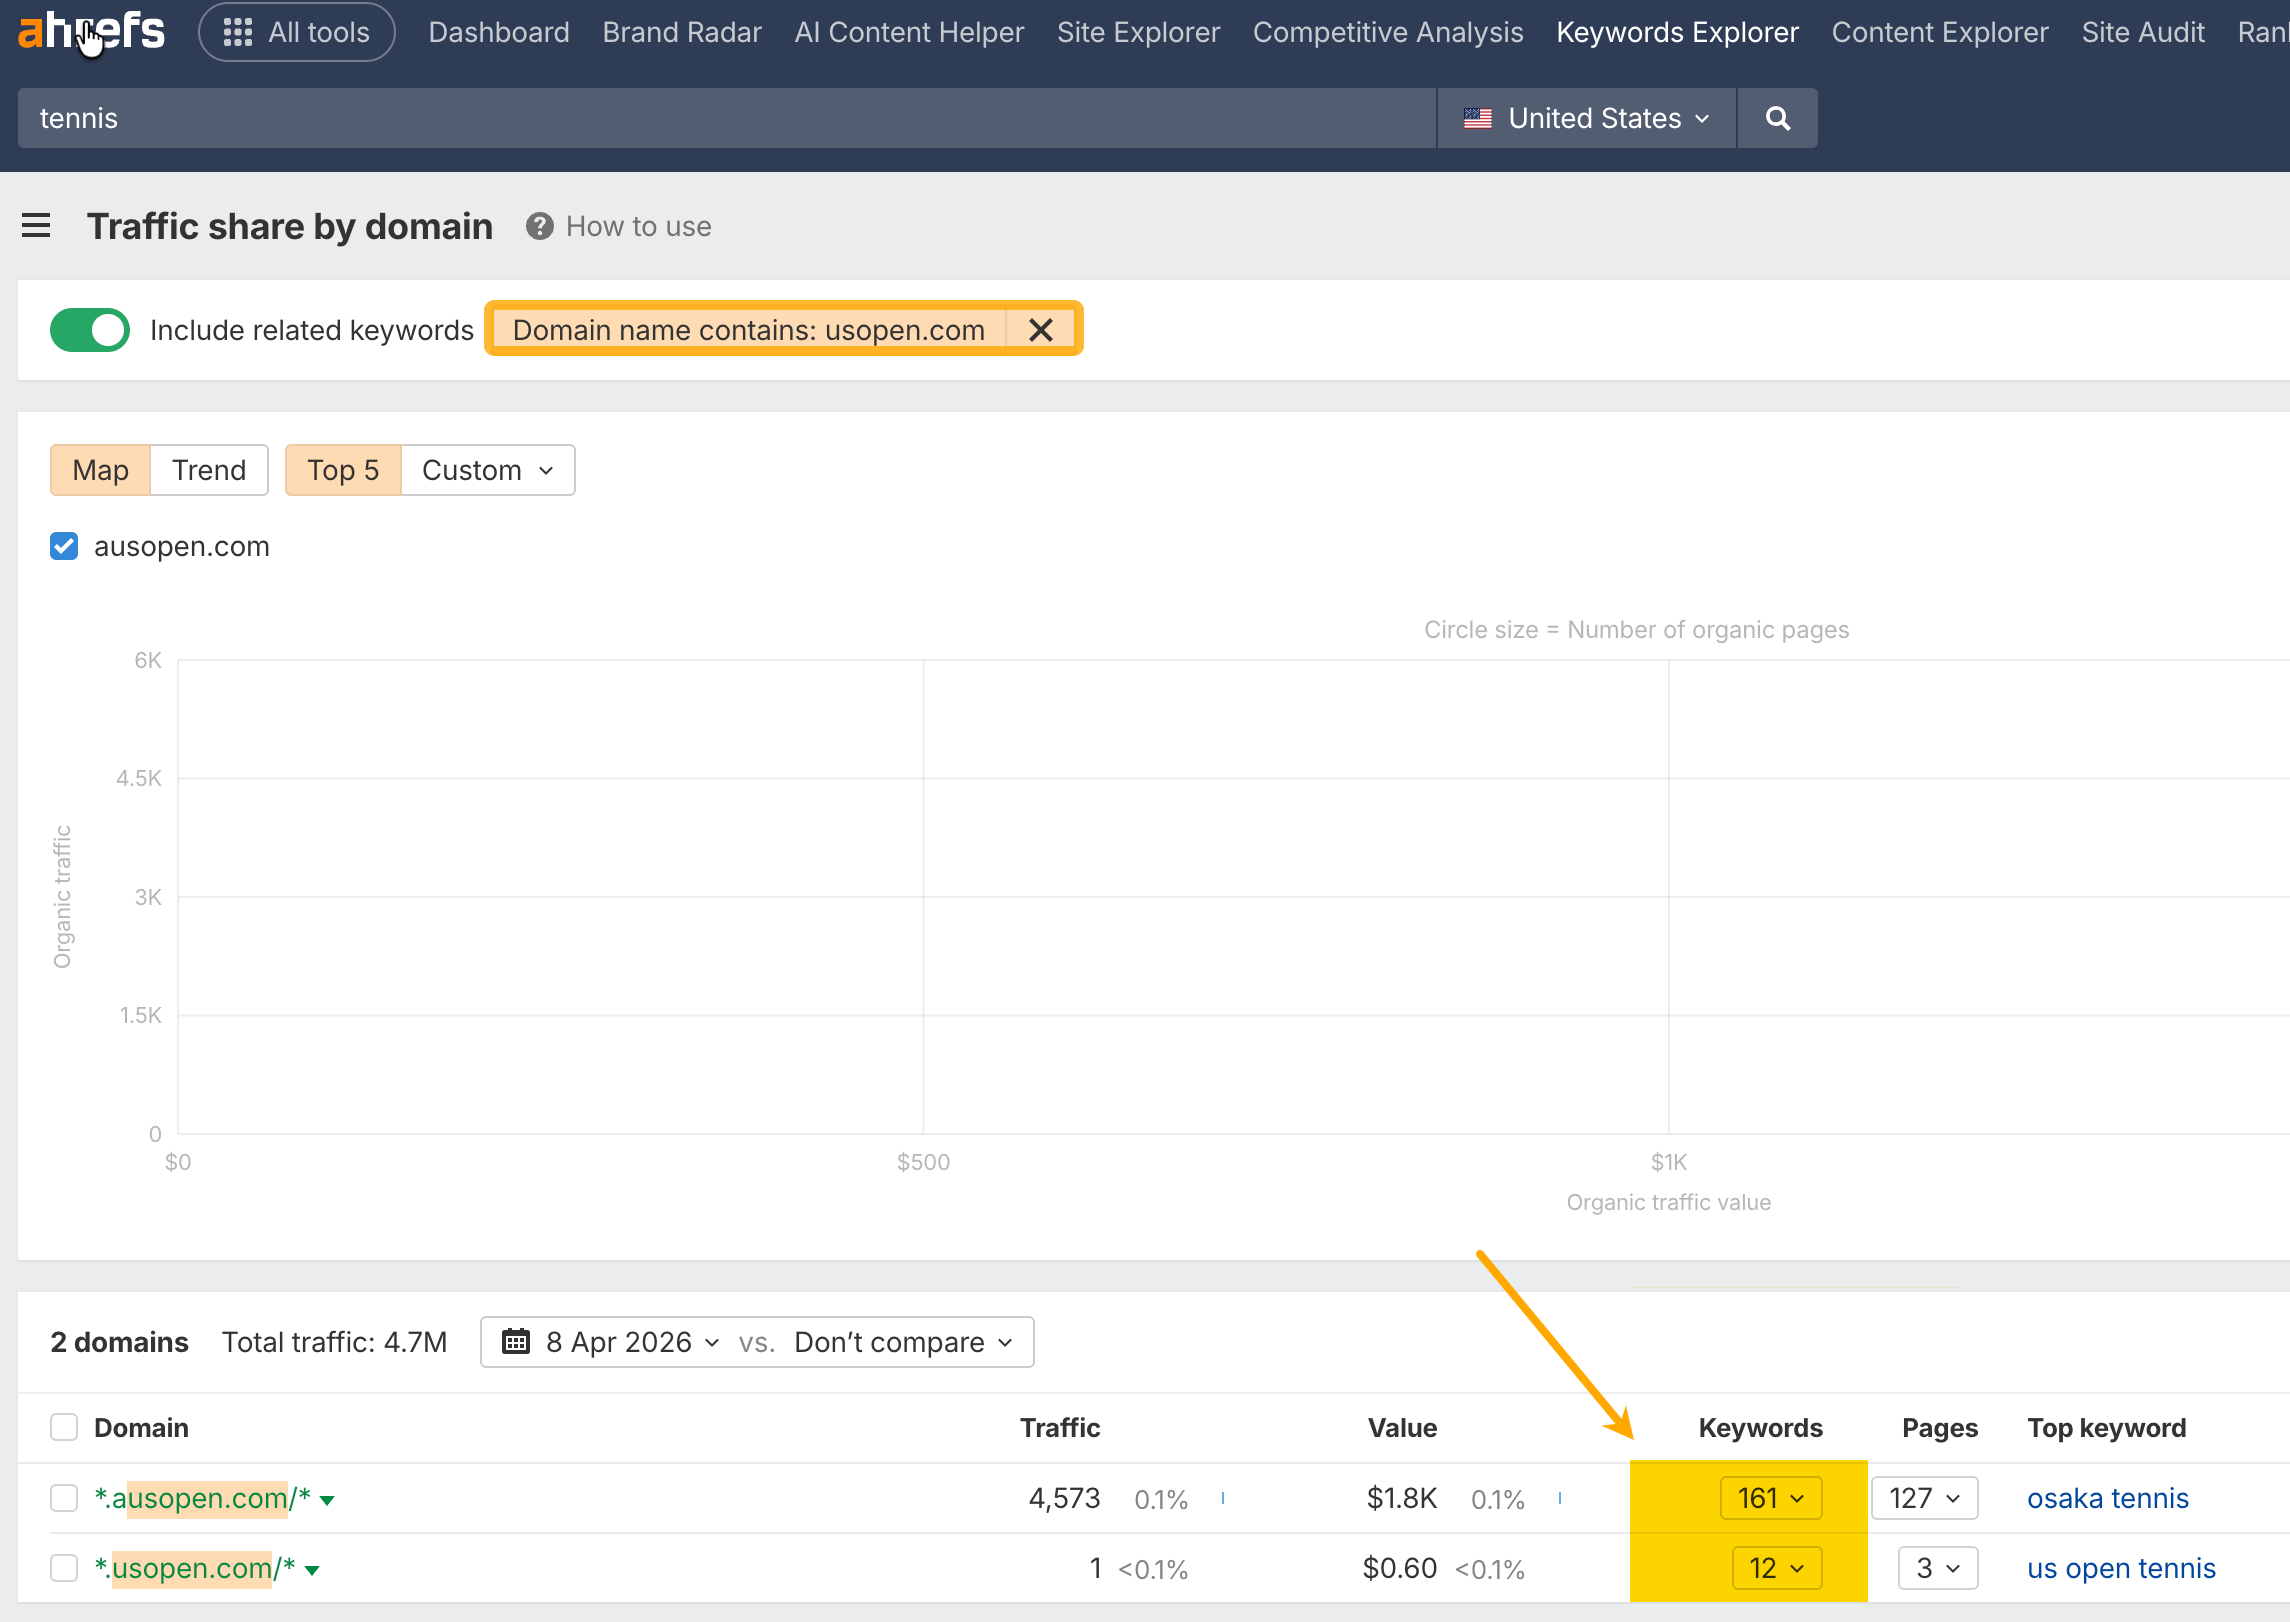Uncheck the ausopen.com chart checkbox

click(64, 546)
